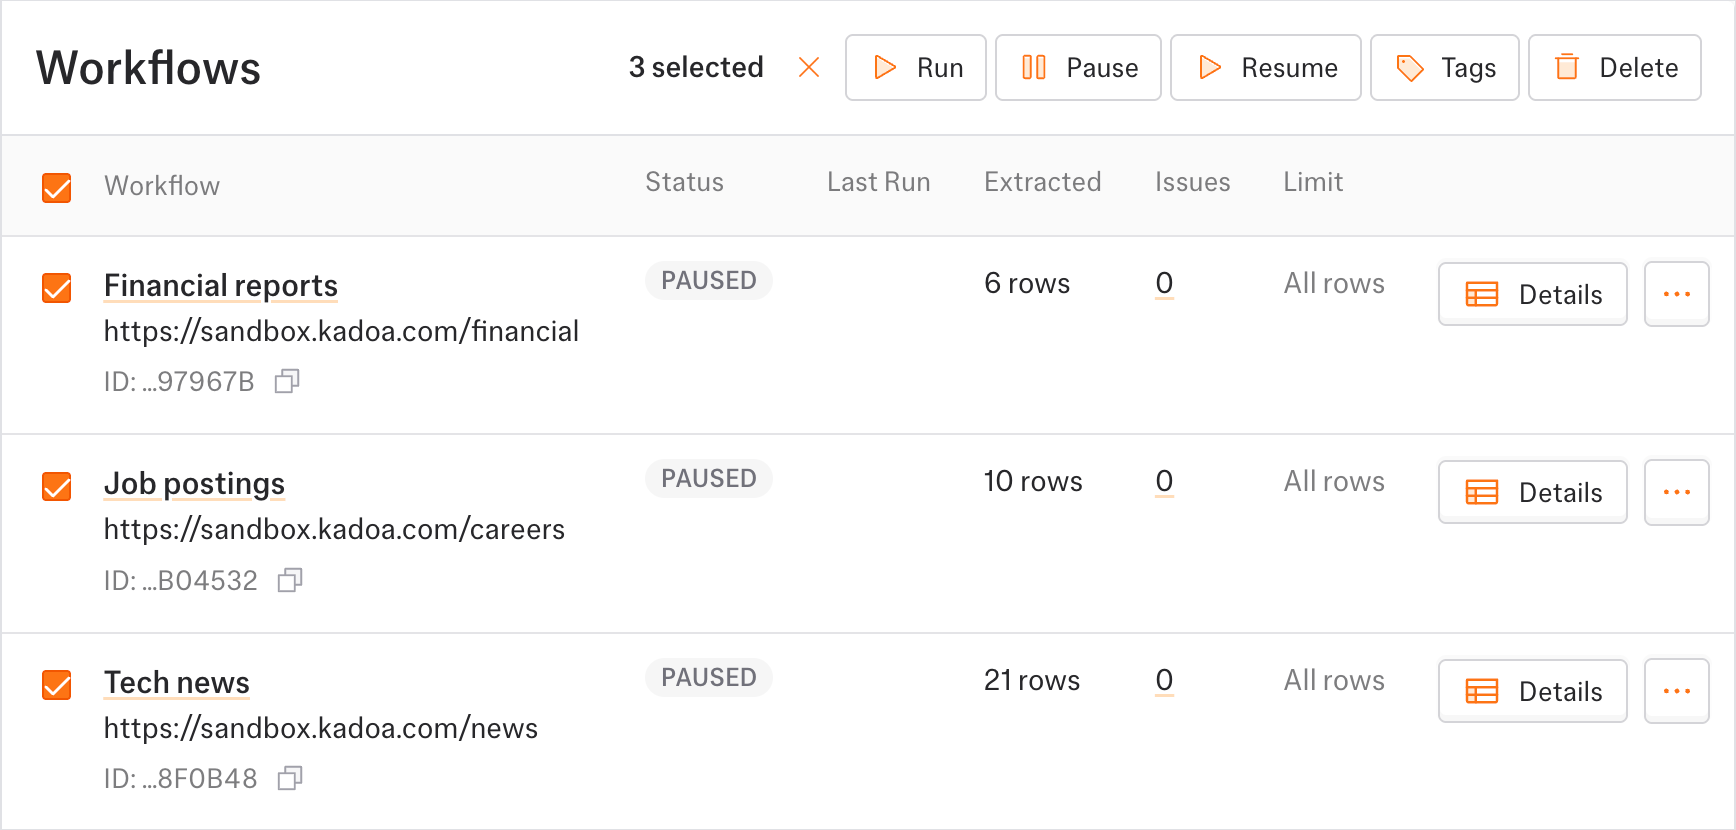This screenshot has height=830, width=1736.
Task: Show more actions for Tech news
Action: point(1676,691)
